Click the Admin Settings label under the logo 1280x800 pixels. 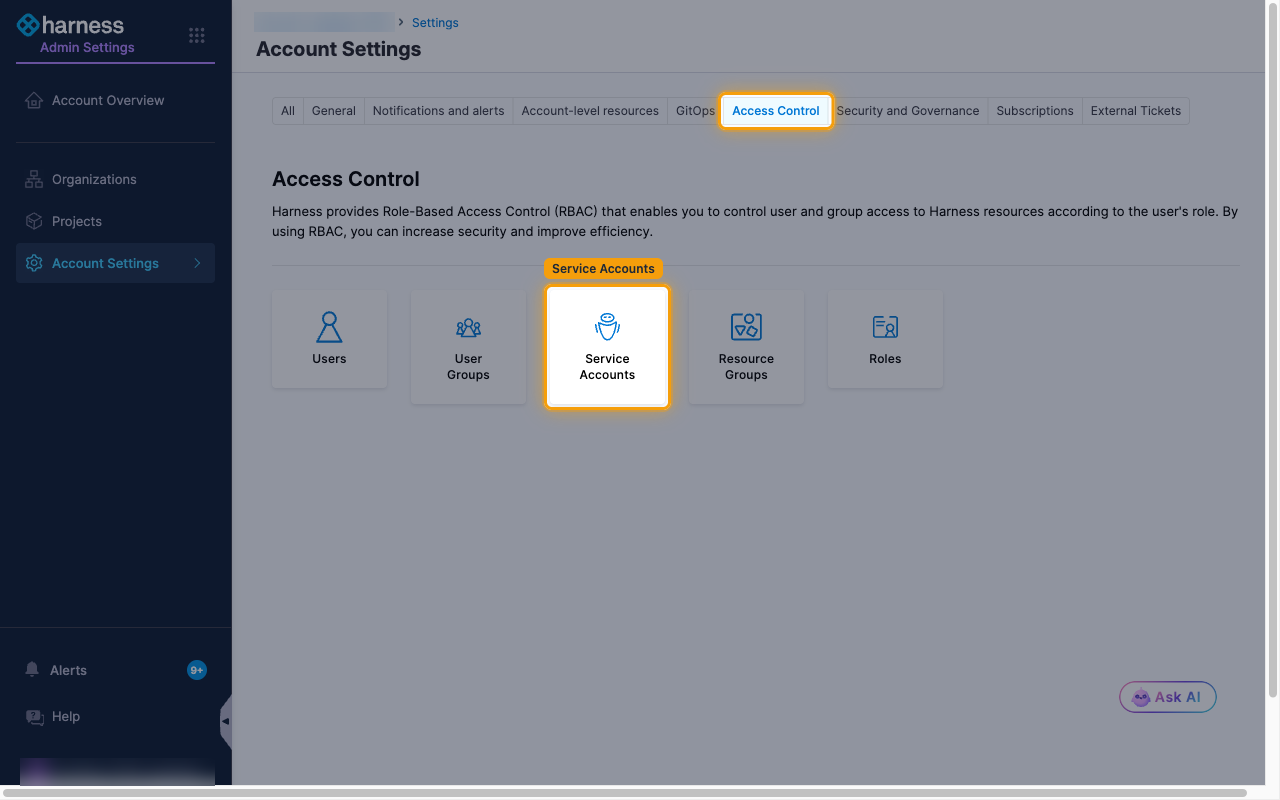[x=87, y=47]
